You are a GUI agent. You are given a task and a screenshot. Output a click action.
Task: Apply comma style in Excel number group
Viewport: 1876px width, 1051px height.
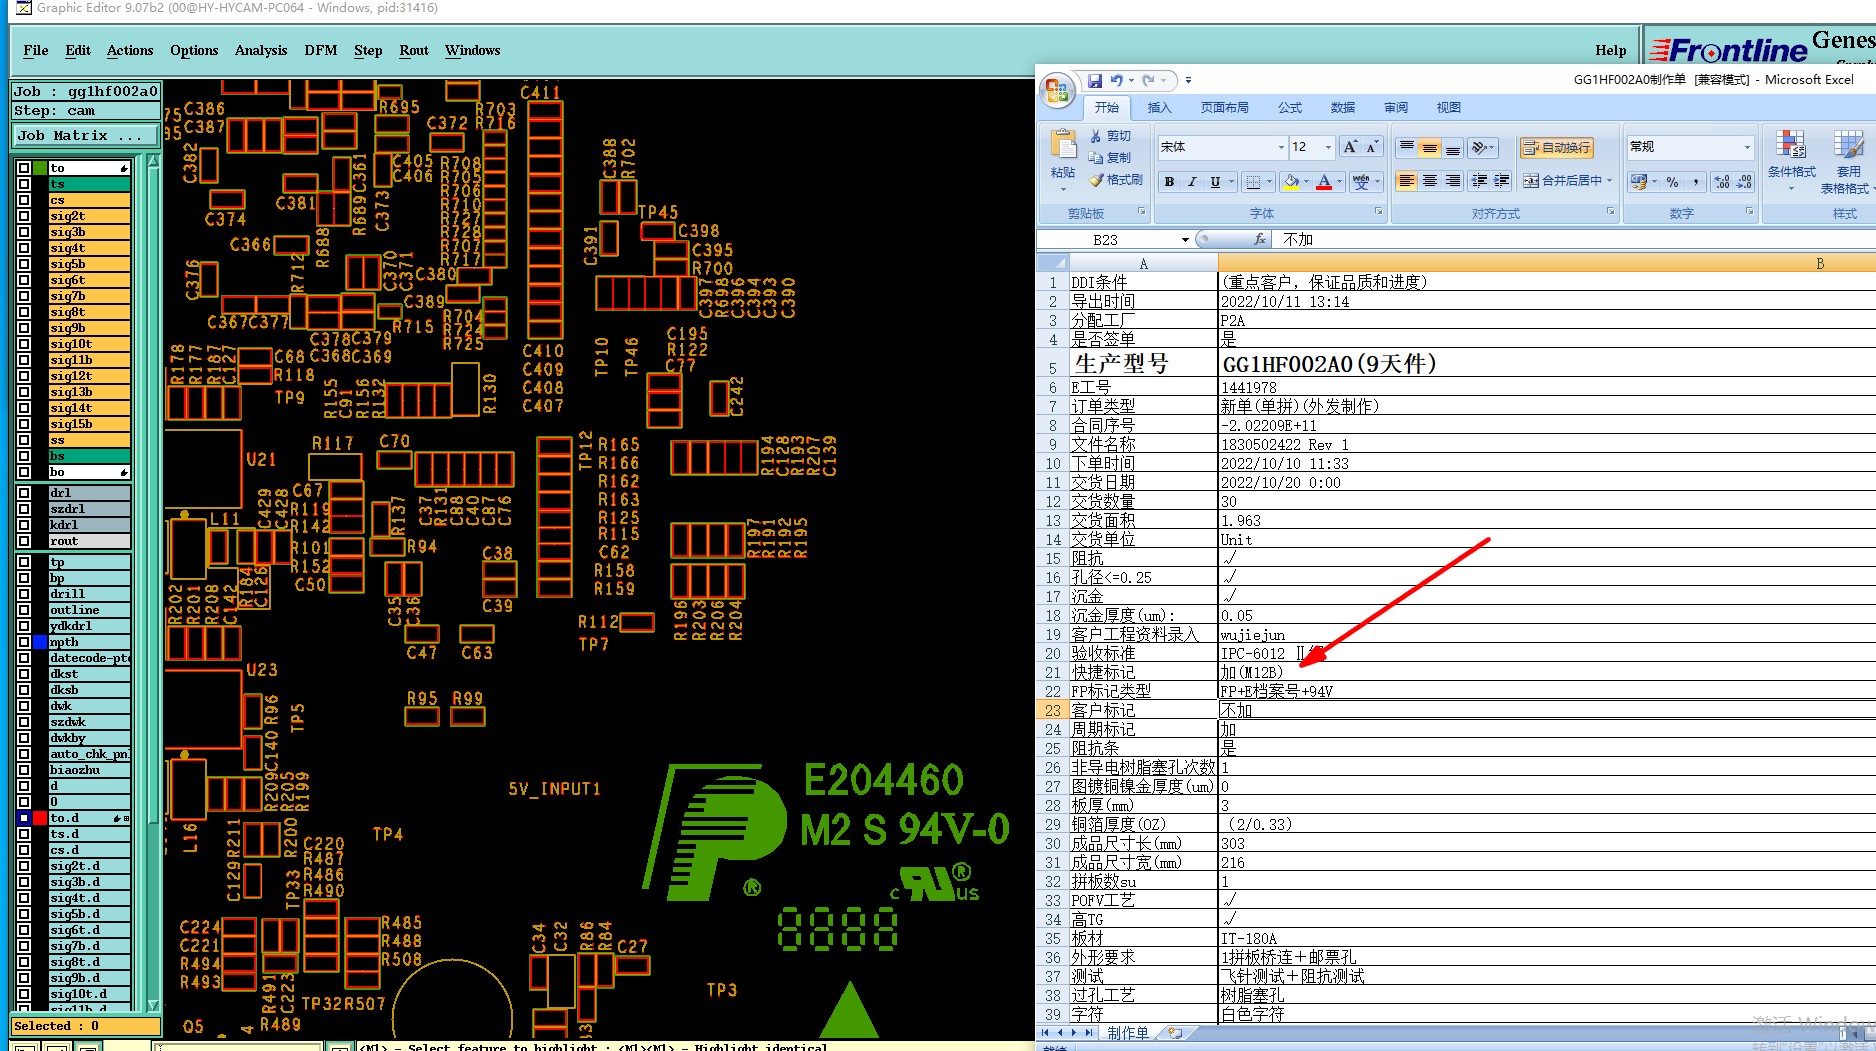(x=1696, y=182)
